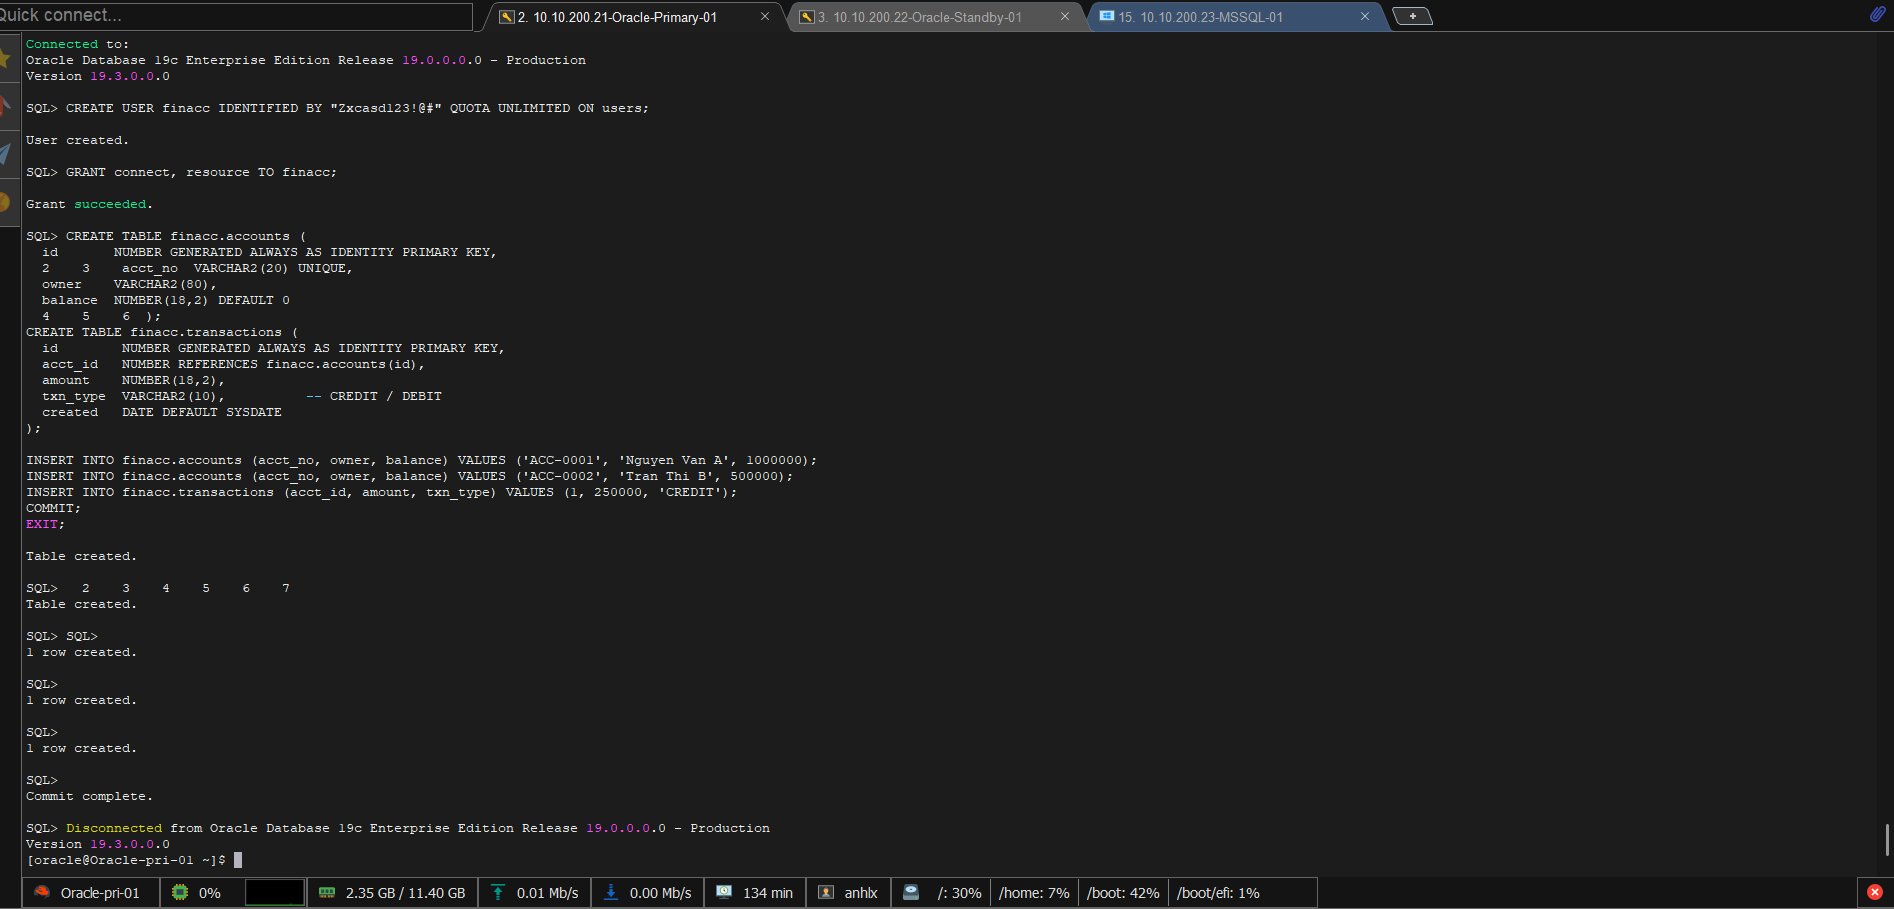Click the red hat OS icon
The width and height of the screenshot is (1894, 909).
click(42, 892)
